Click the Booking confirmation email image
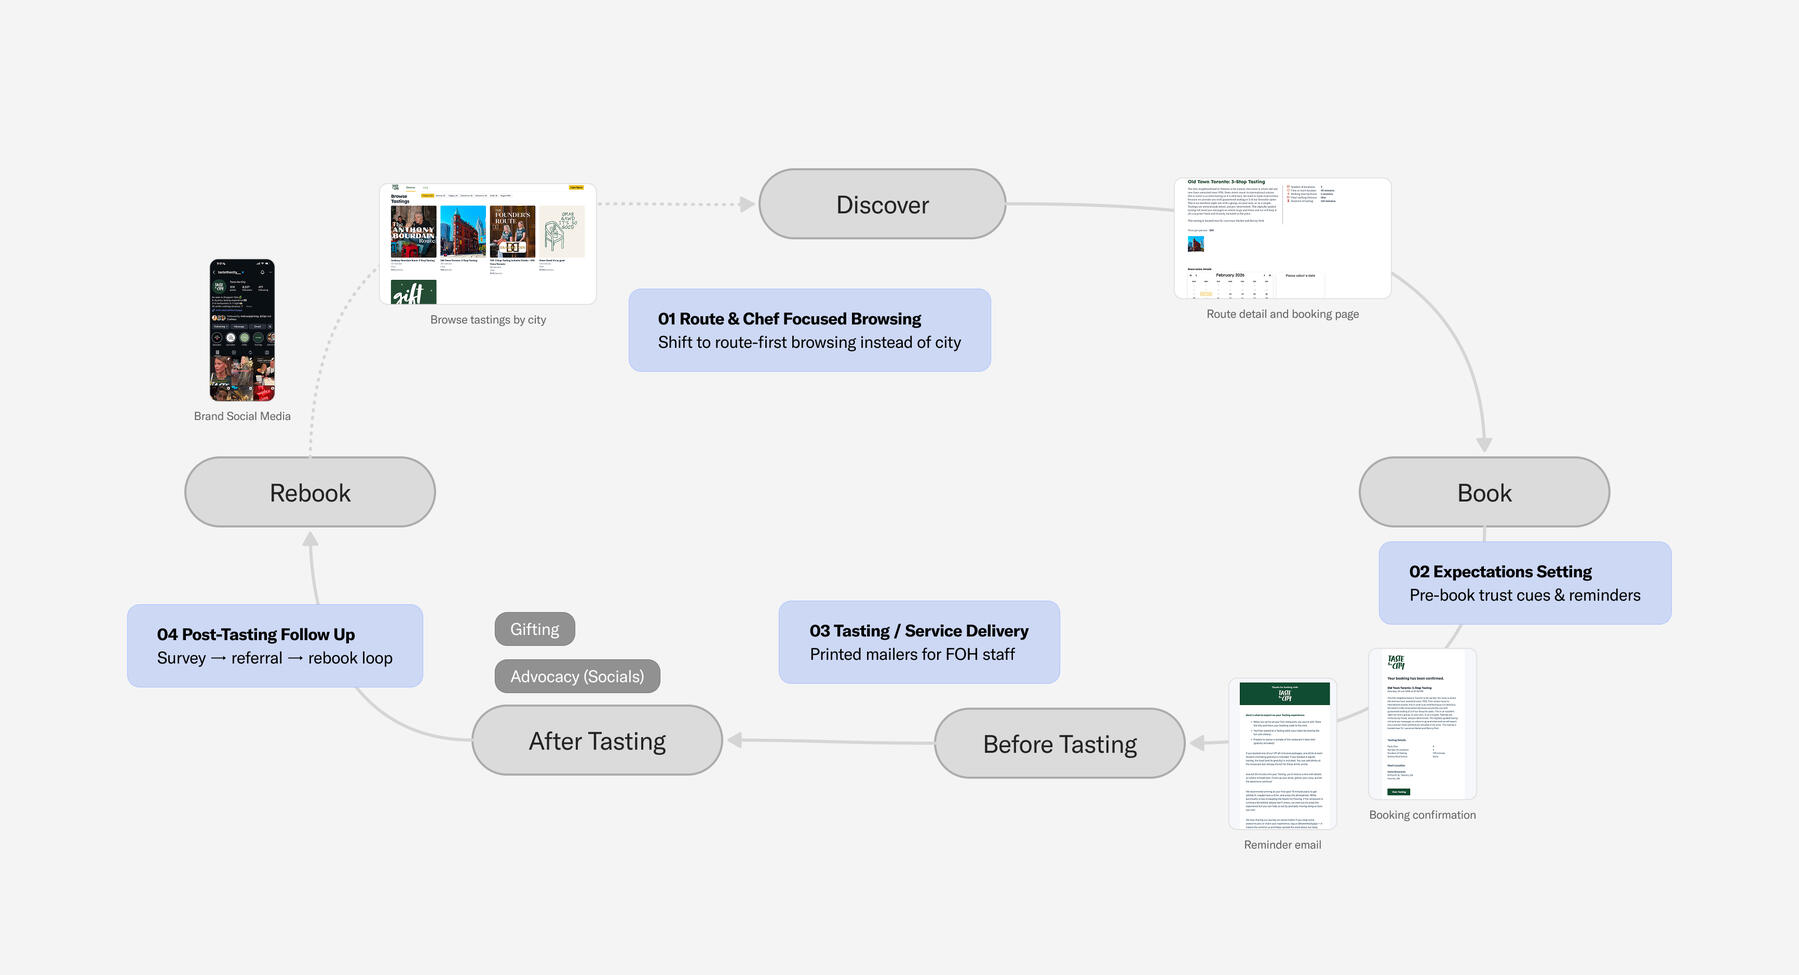The height and width of the screenshot is (975, 1799). pos(1422,724)
